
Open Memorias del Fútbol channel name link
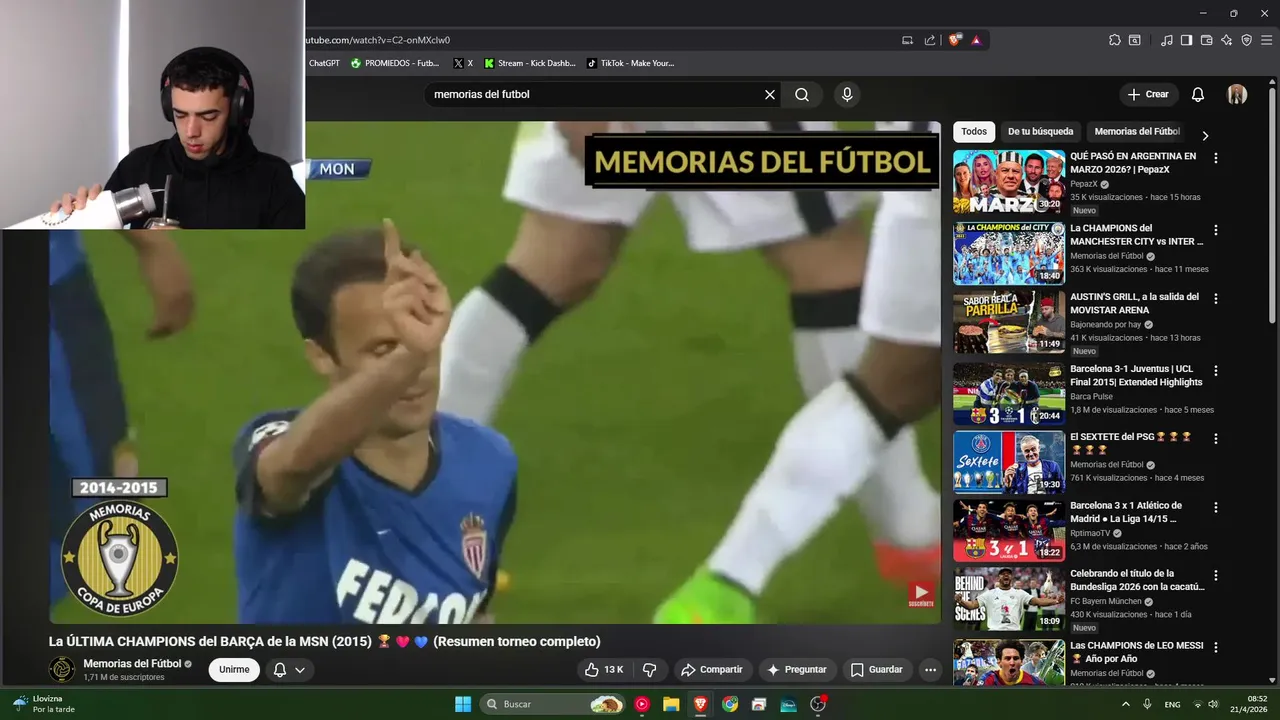tap(132, 664)
